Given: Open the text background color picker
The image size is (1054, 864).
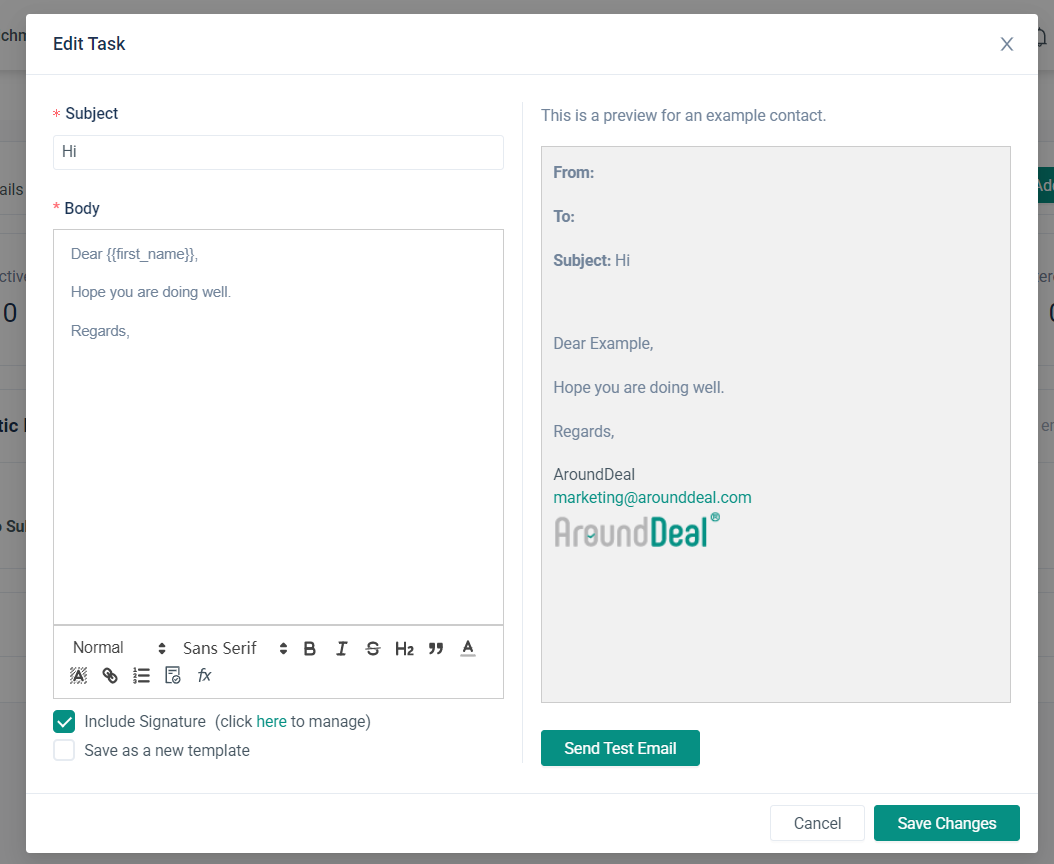Looking at the screenshot, I should [x=79, y=676].
